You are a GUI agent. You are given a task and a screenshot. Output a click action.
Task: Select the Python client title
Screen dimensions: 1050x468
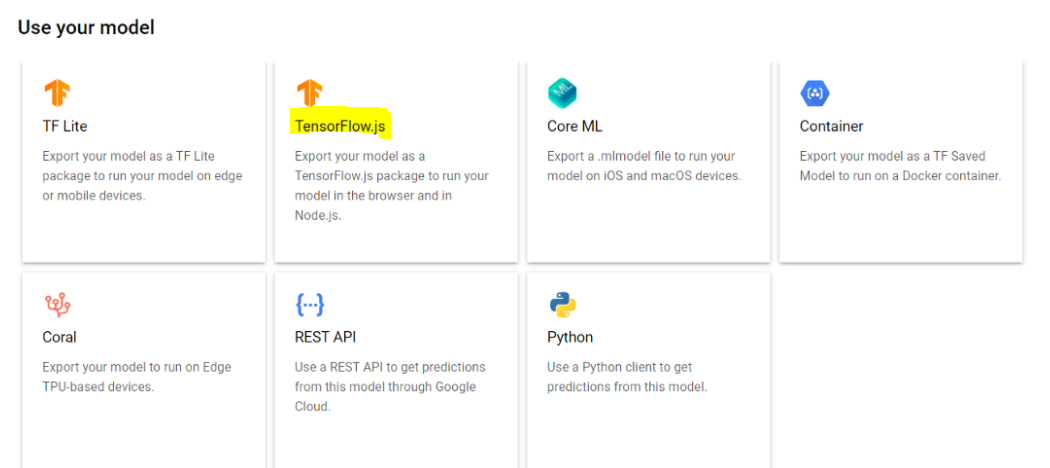[x=570, y=337]
